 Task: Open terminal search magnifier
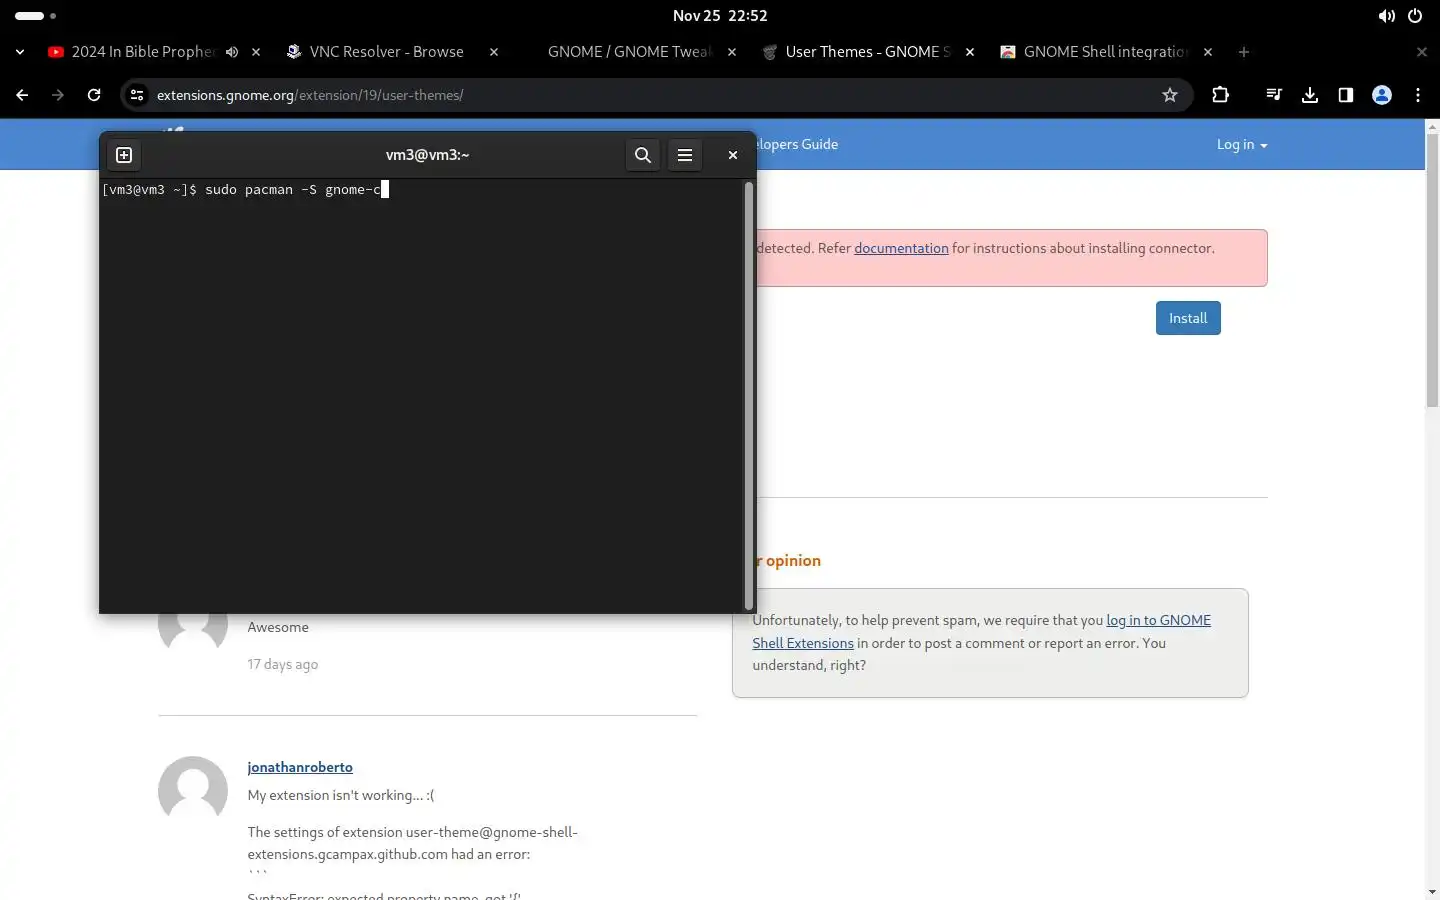(643, 155)
